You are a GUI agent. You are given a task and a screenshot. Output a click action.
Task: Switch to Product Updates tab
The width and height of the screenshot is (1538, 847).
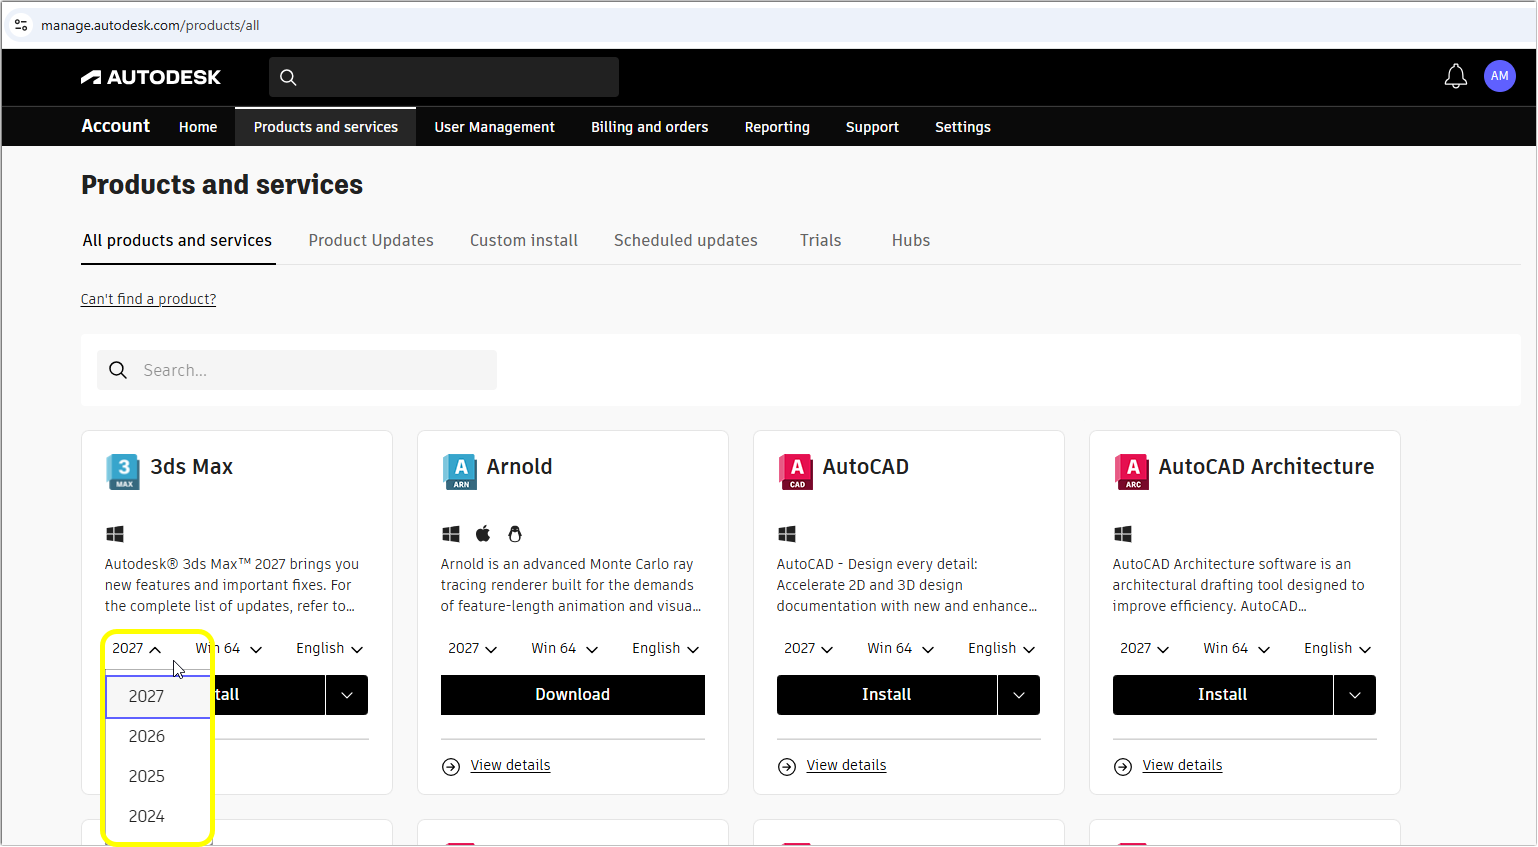(371, 241)
